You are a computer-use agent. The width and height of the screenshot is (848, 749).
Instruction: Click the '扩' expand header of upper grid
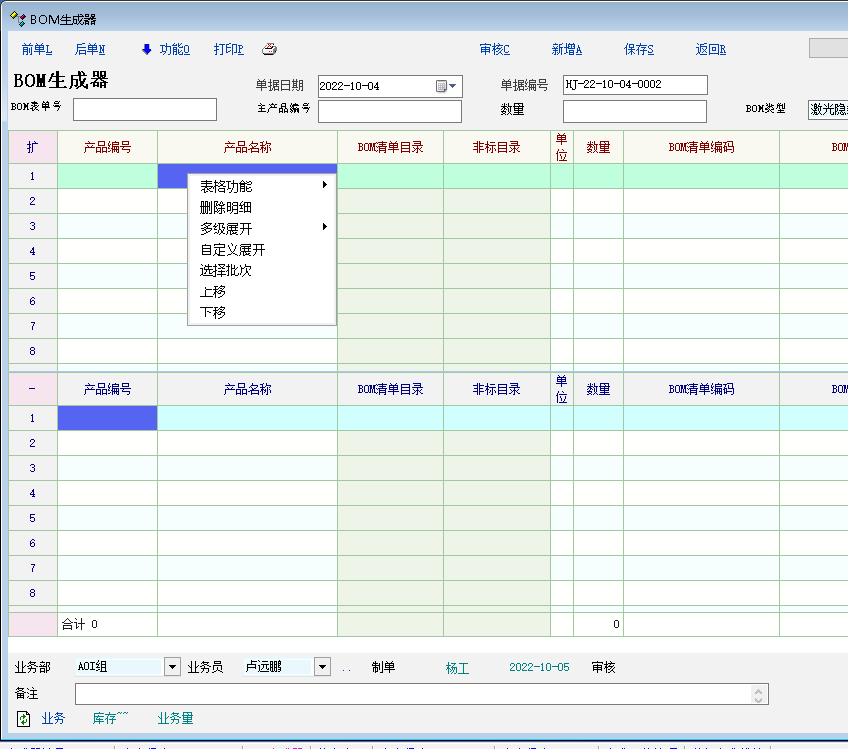(33, 147)
